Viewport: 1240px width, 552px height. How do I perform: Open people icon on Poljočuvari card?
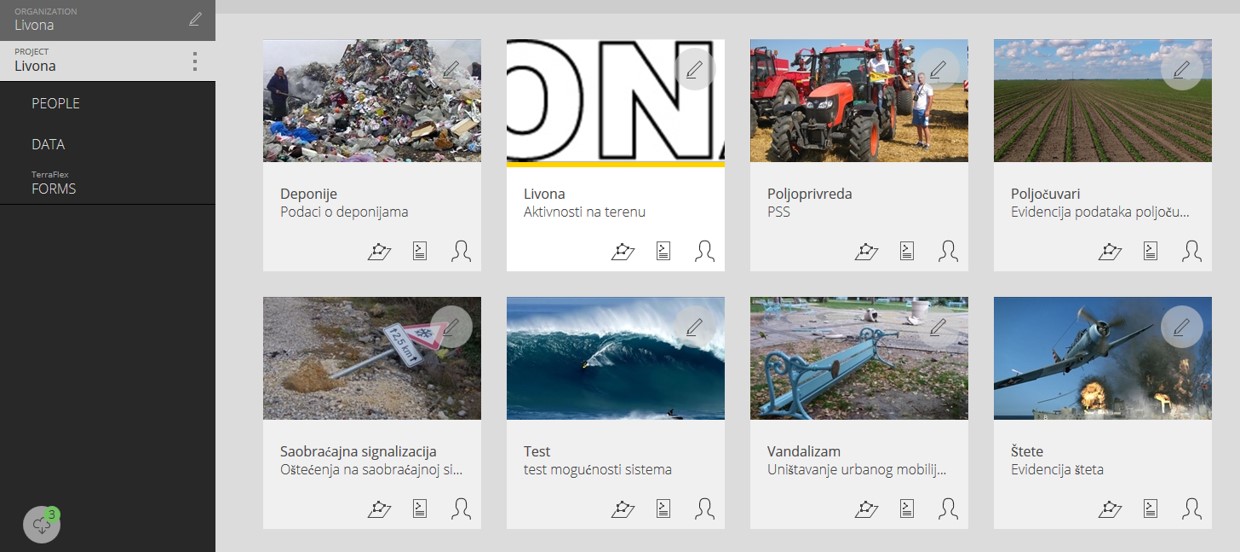1191,251
